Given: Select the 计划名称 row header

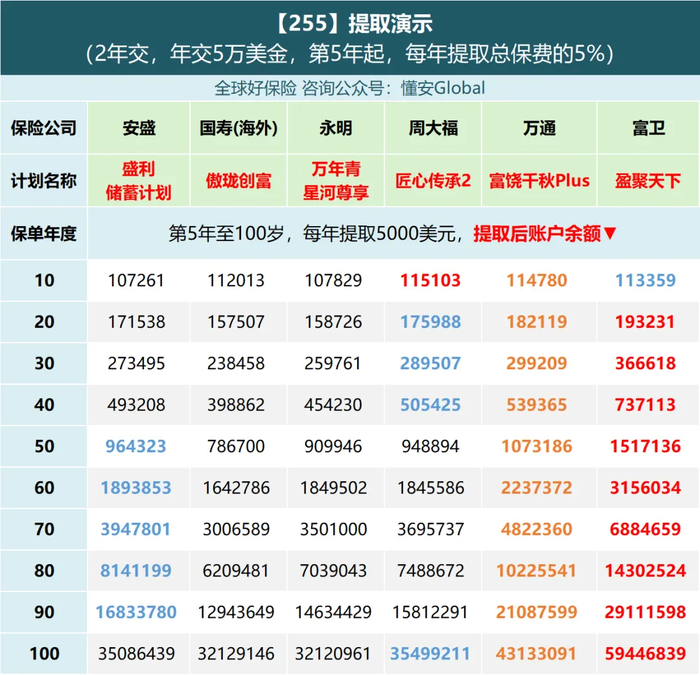Looking at the screenshot, I should 44,181.
